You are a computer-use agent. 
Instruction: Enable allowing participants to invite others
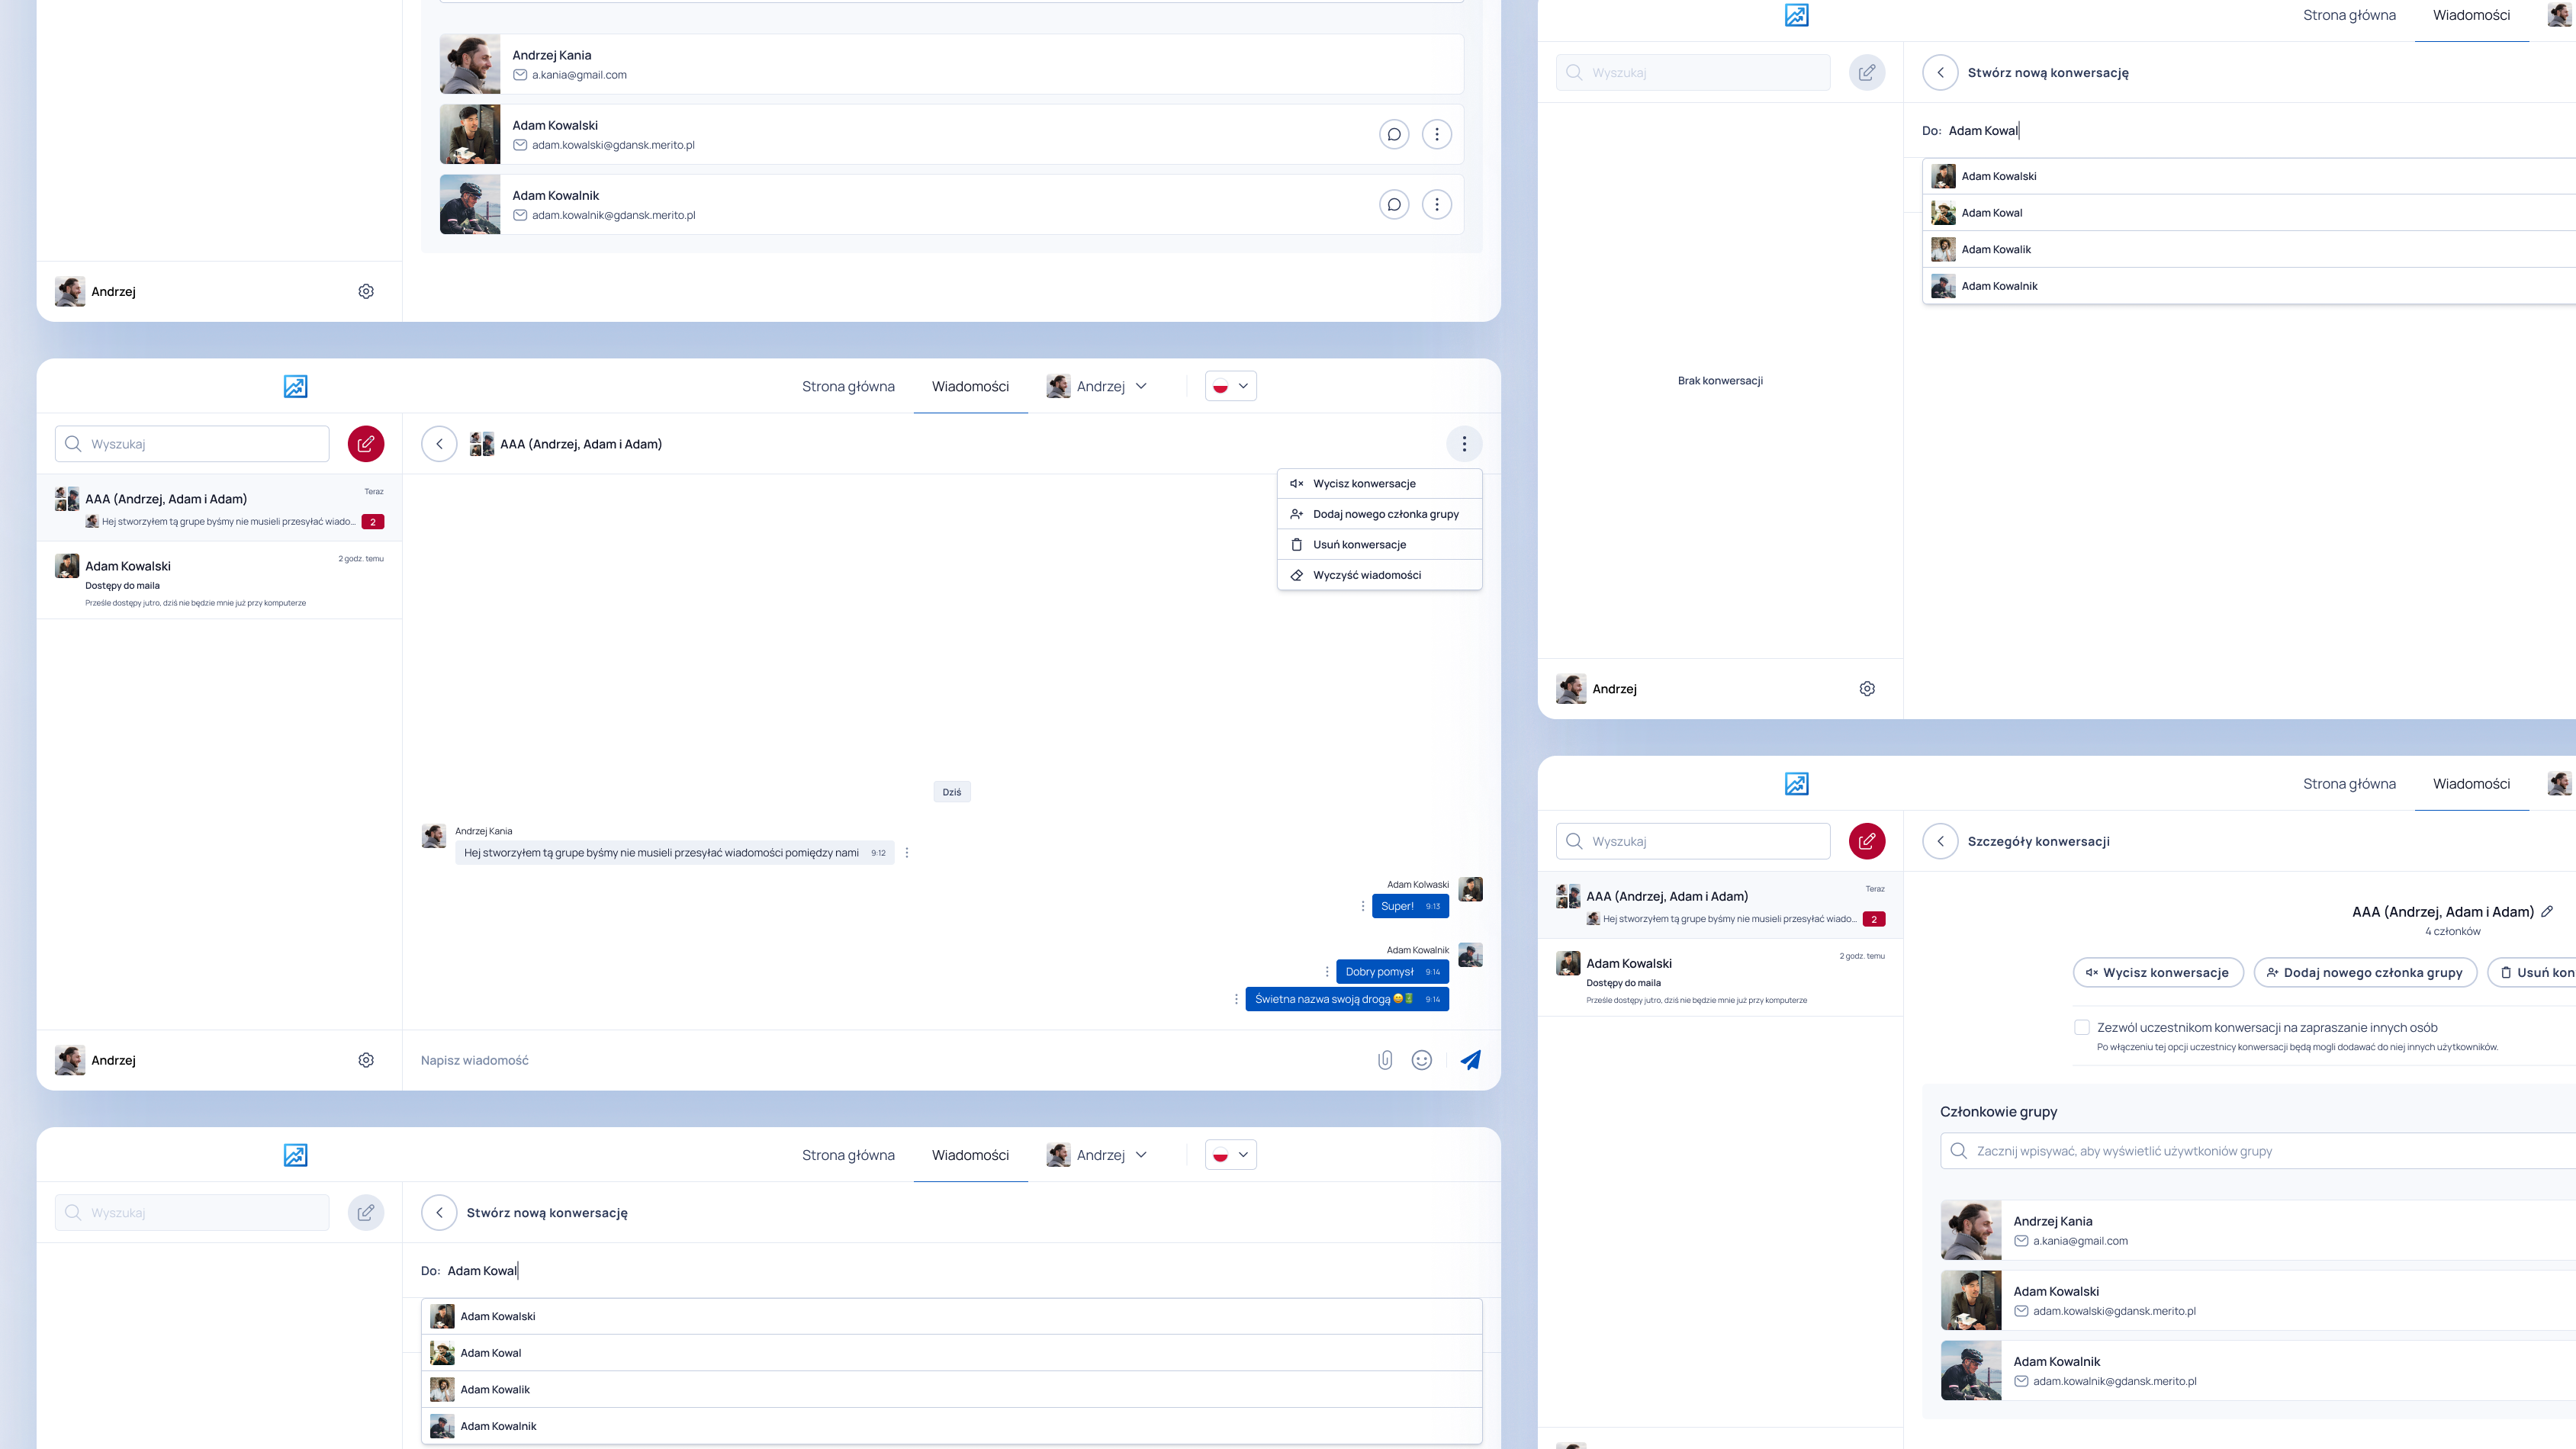(x=2081, y=1027)
